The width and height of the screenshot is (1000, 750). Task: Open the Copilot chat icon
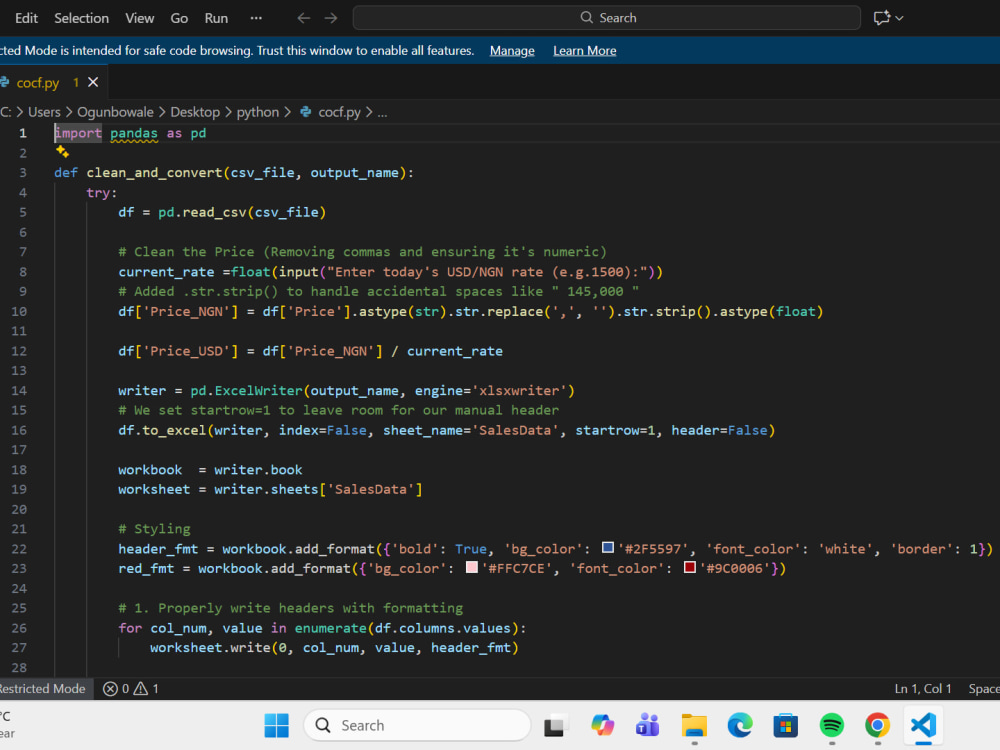tap(881, 18)
